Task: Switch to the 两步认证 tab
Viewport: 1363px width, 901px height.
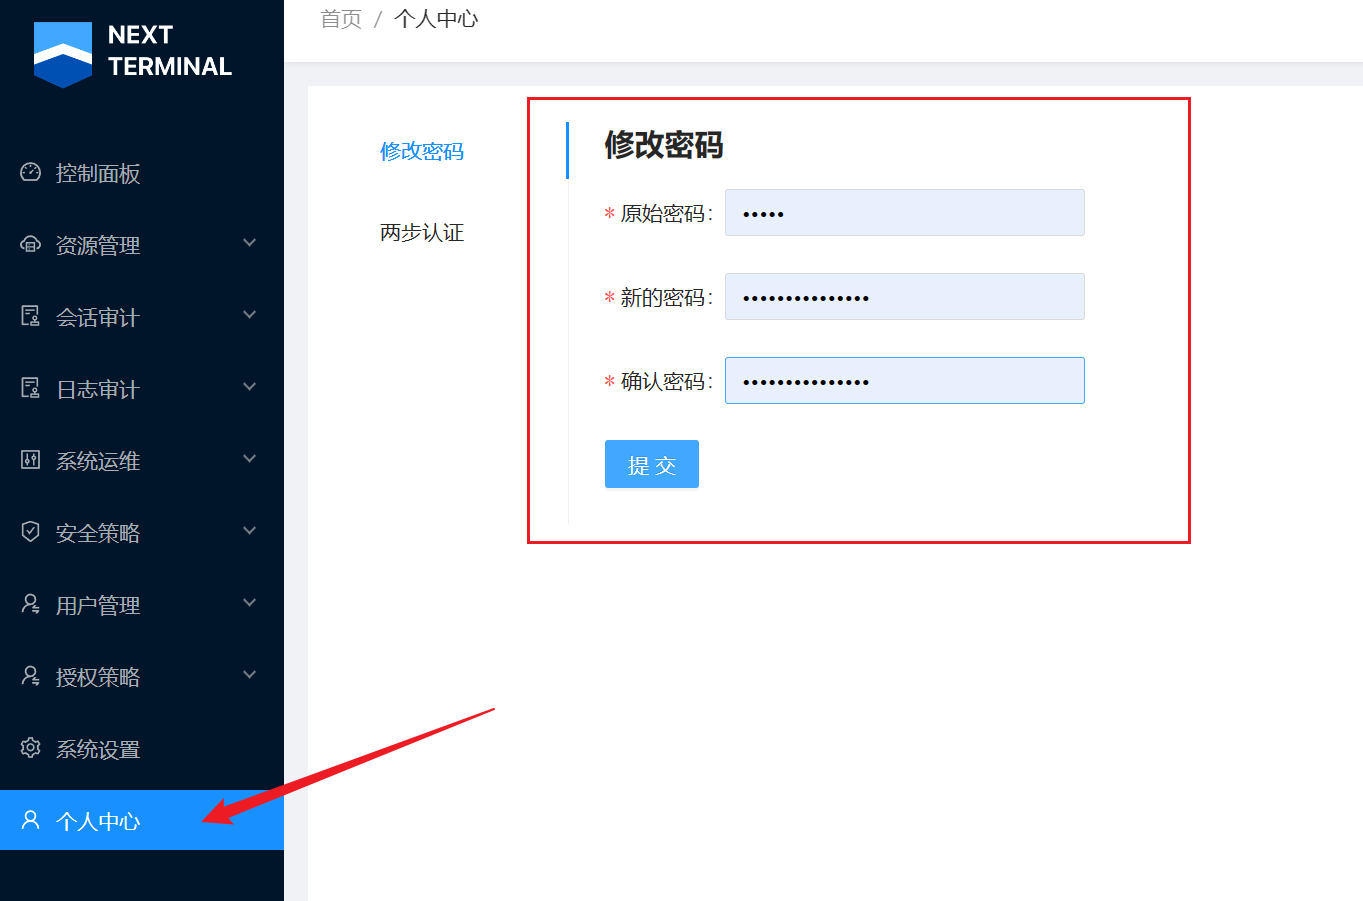Action: (x=422, y=232)
